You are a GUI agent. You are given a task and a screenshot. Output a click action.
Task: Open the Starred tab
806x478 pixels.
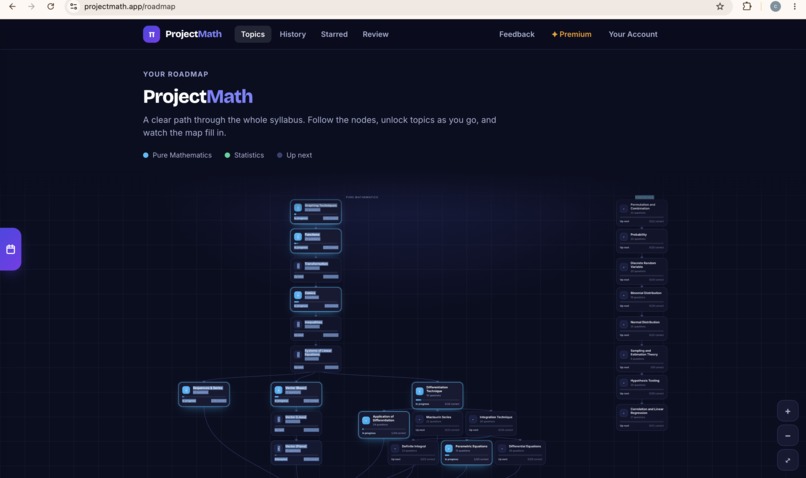coord(334,34)
